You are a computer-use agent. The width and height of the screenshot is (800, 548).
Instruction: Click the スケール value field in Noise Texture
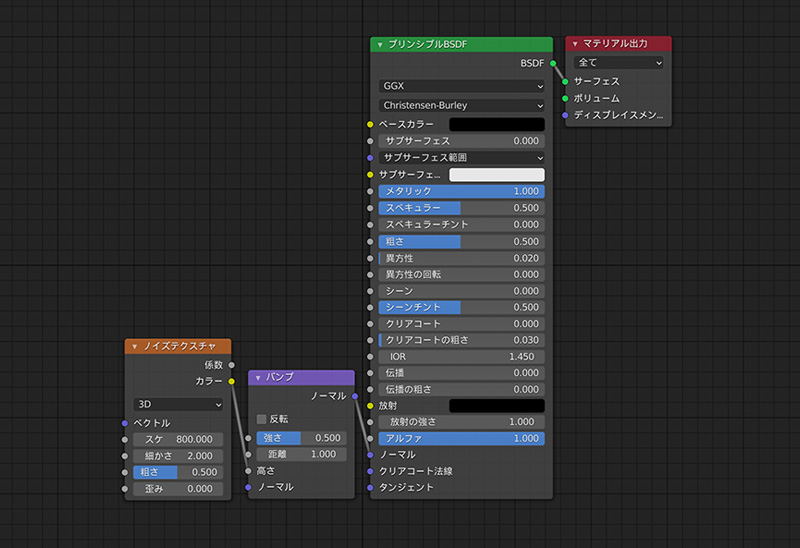point(178,439)
